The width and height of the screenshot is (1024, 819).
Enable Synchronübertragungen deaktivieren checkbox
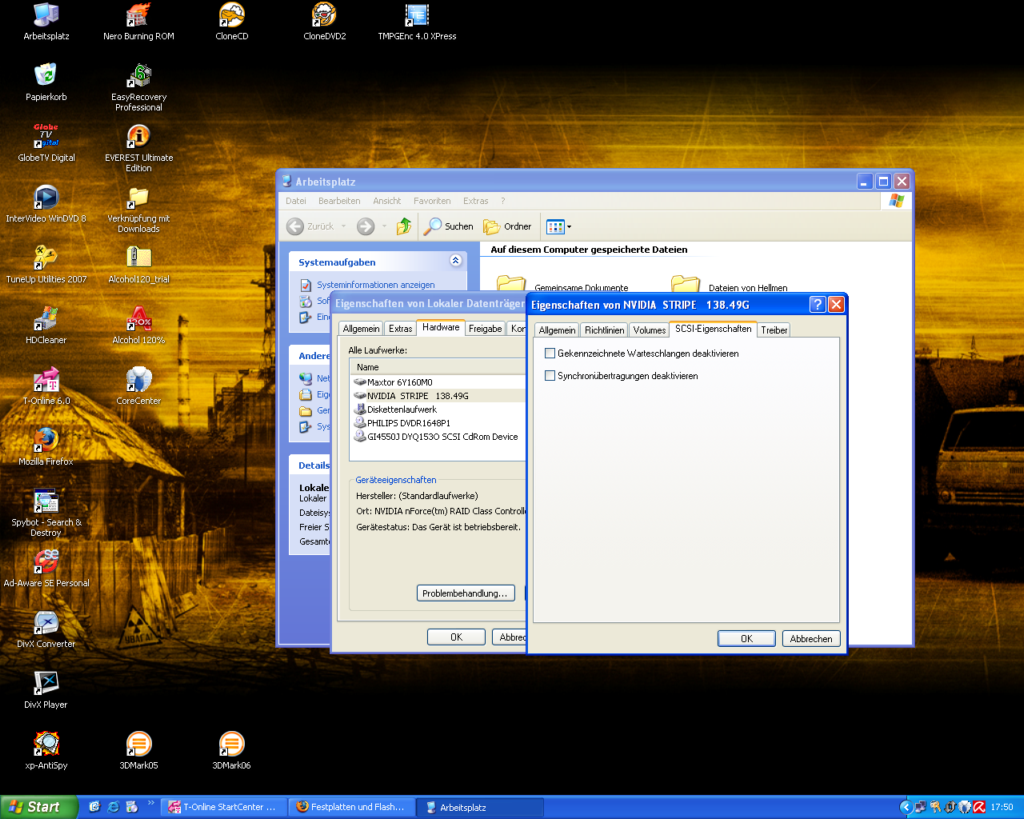[x=550, y=376]
